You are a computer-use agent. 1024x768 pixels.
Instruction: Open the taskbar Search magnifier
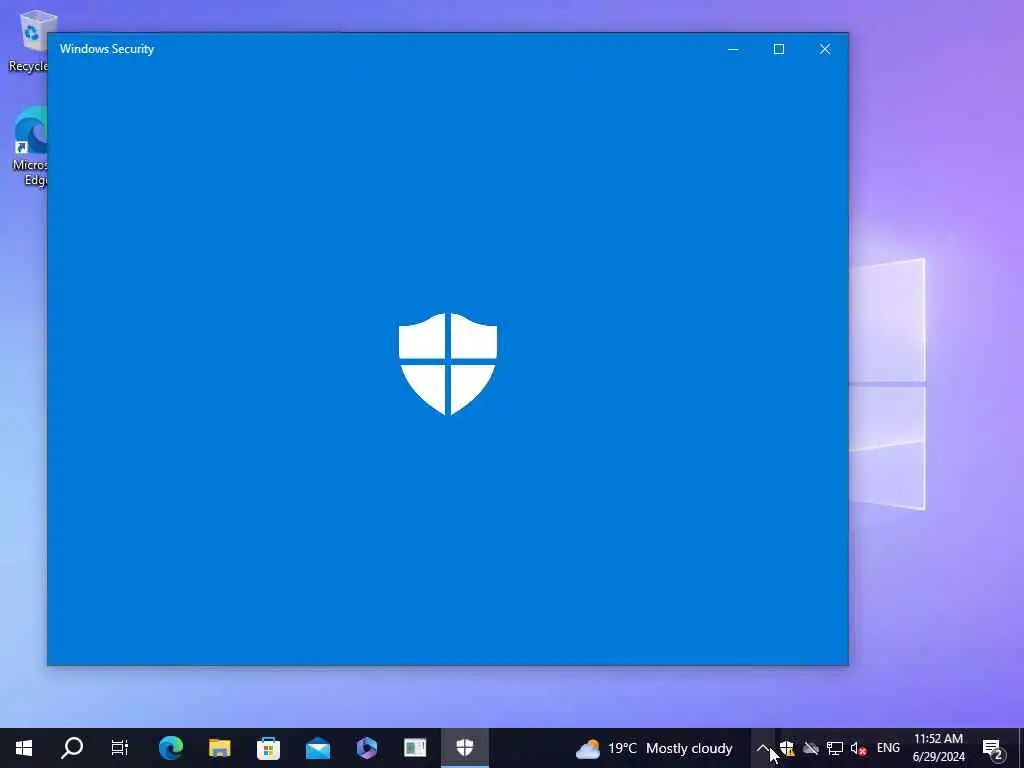coord(72,748)
